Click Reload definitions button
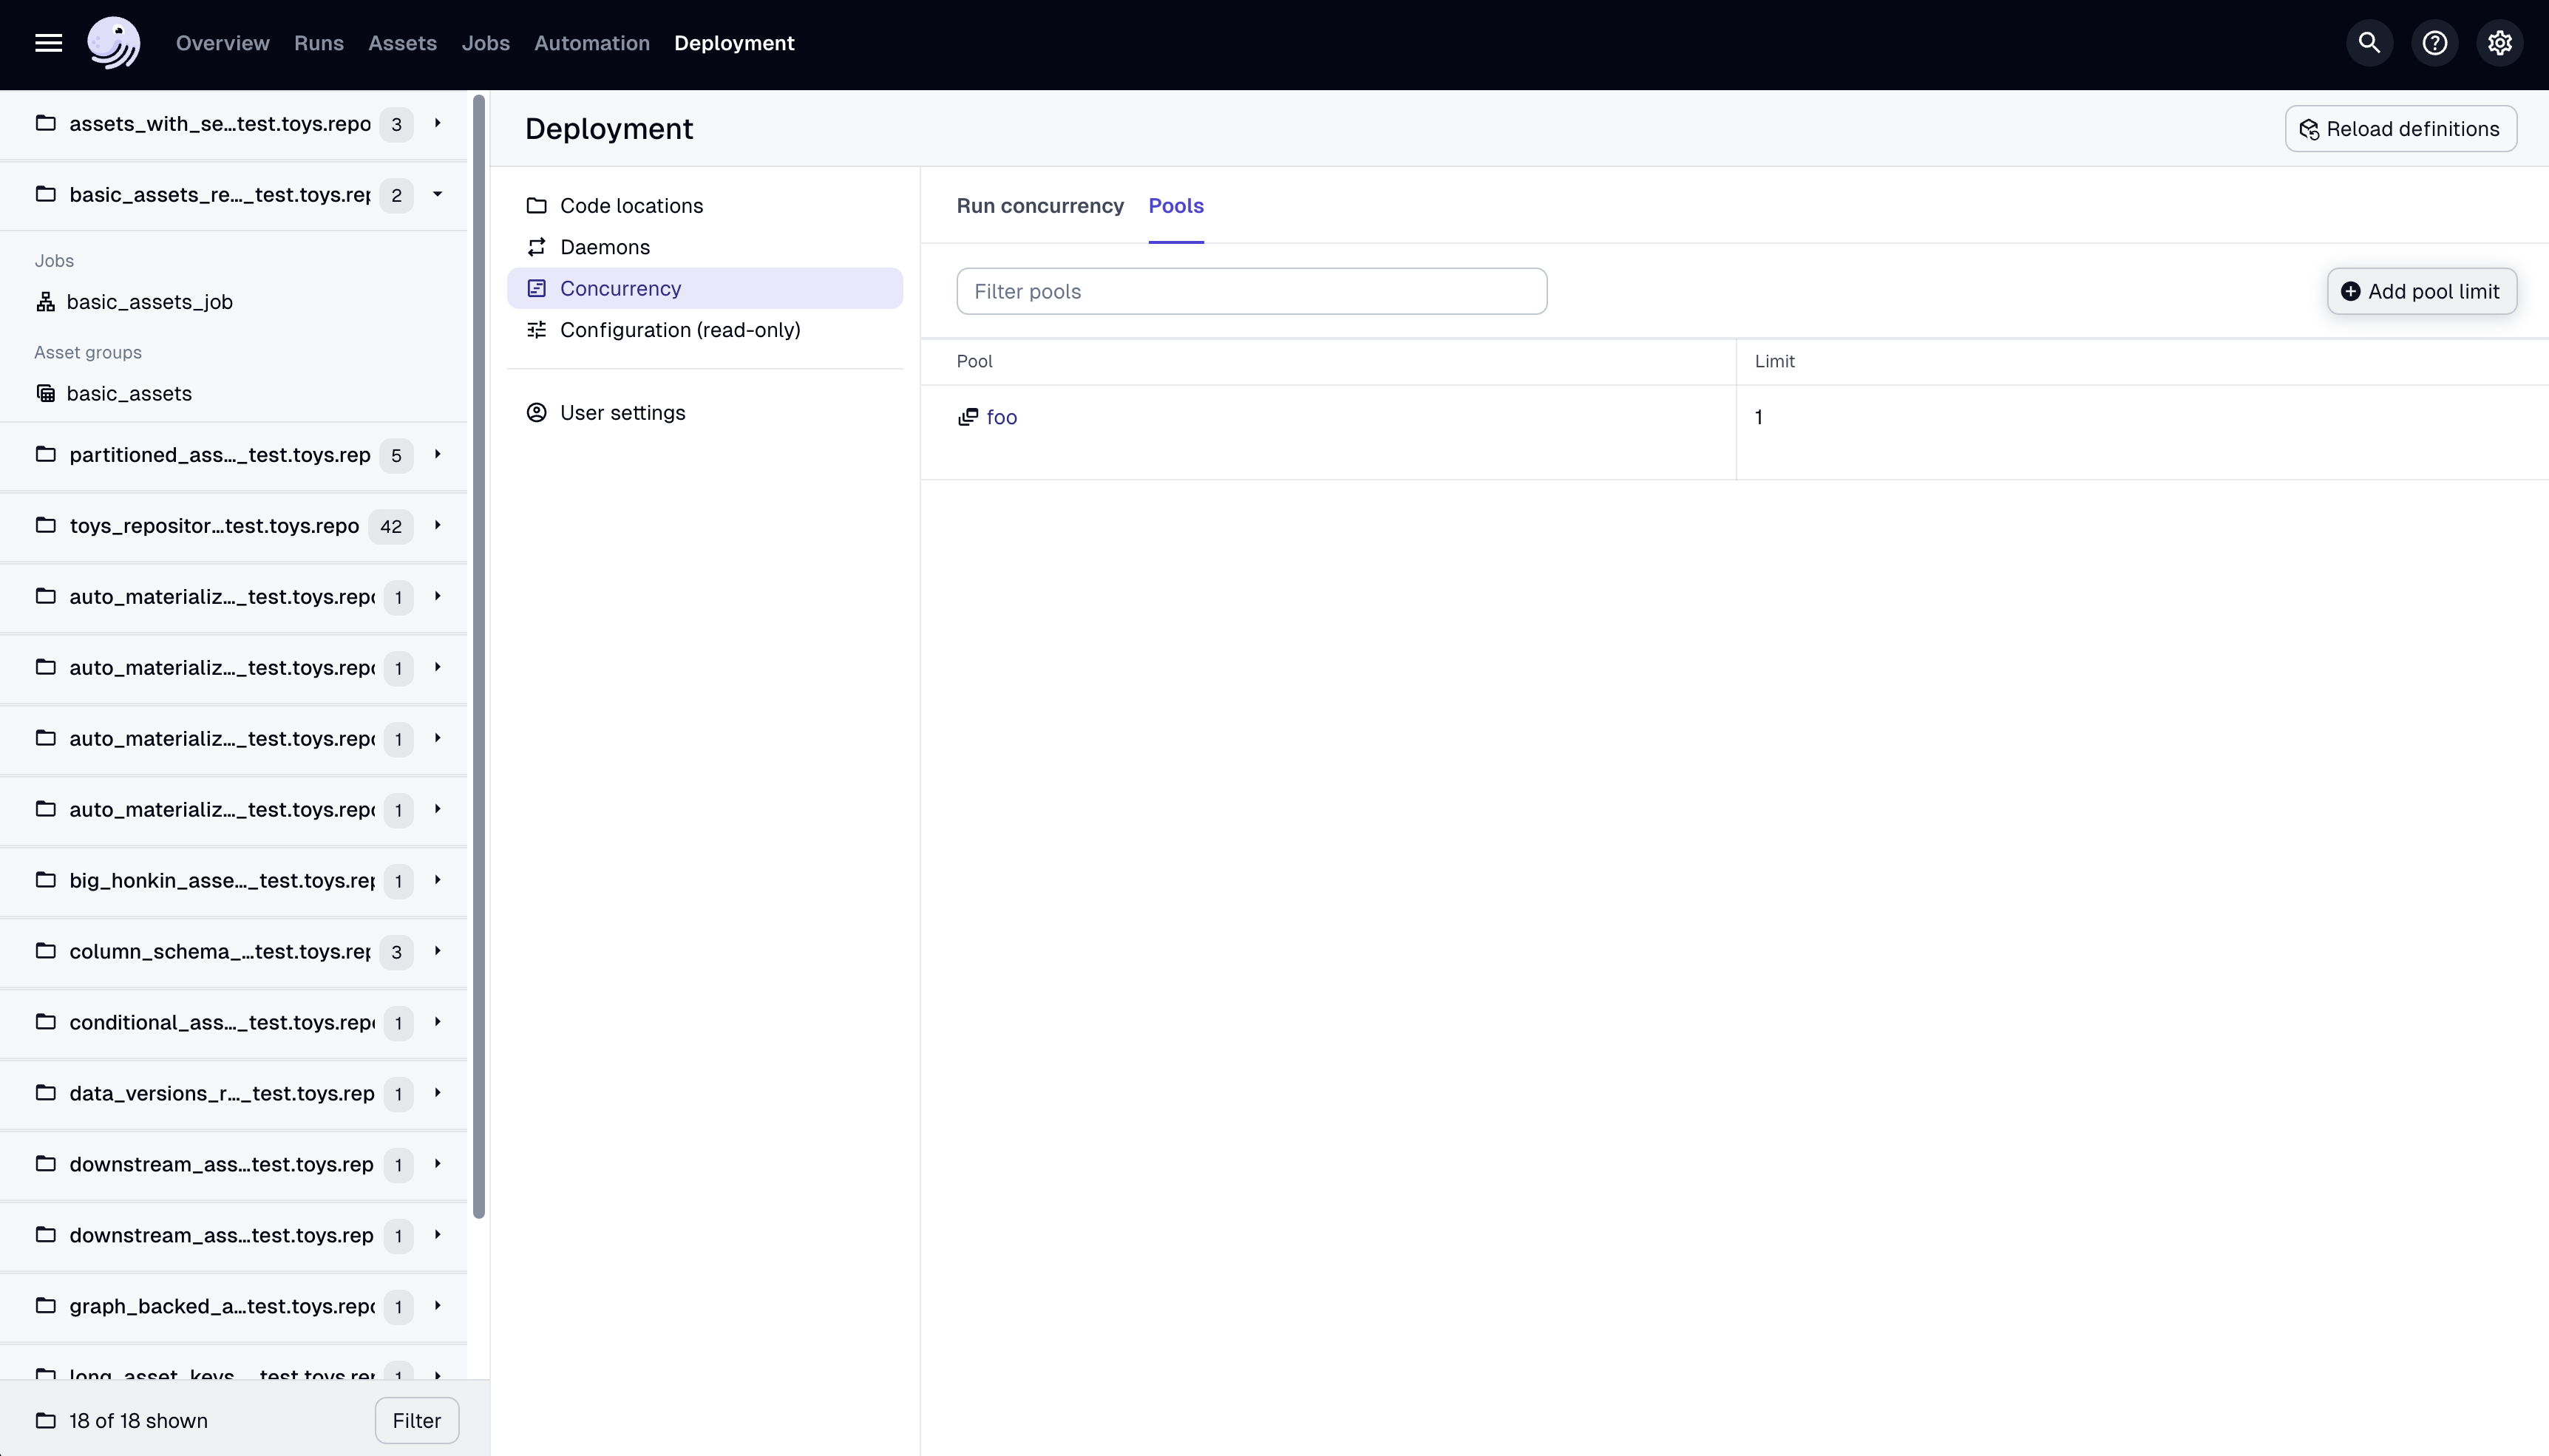Viewport: 2549px width, 1456px height. (2400, 128)
